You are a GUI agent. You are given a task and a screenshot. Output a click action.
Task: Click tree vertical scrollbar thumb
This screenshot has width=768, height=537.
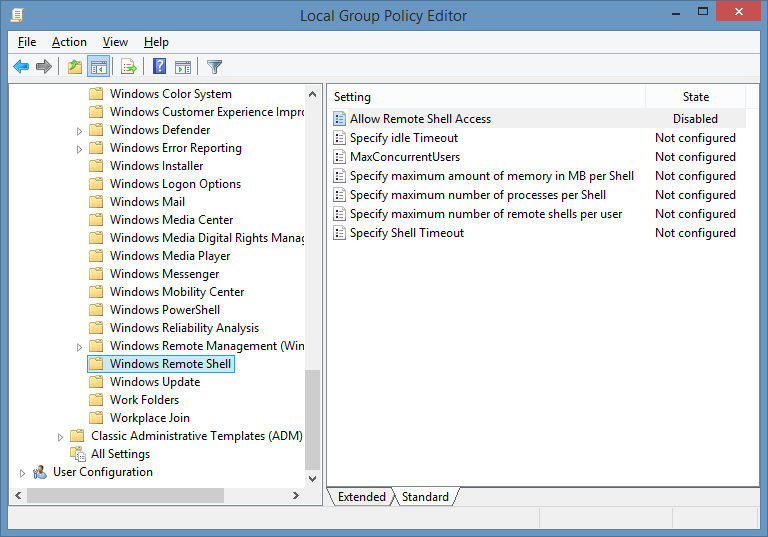click(x=312, y=419)
